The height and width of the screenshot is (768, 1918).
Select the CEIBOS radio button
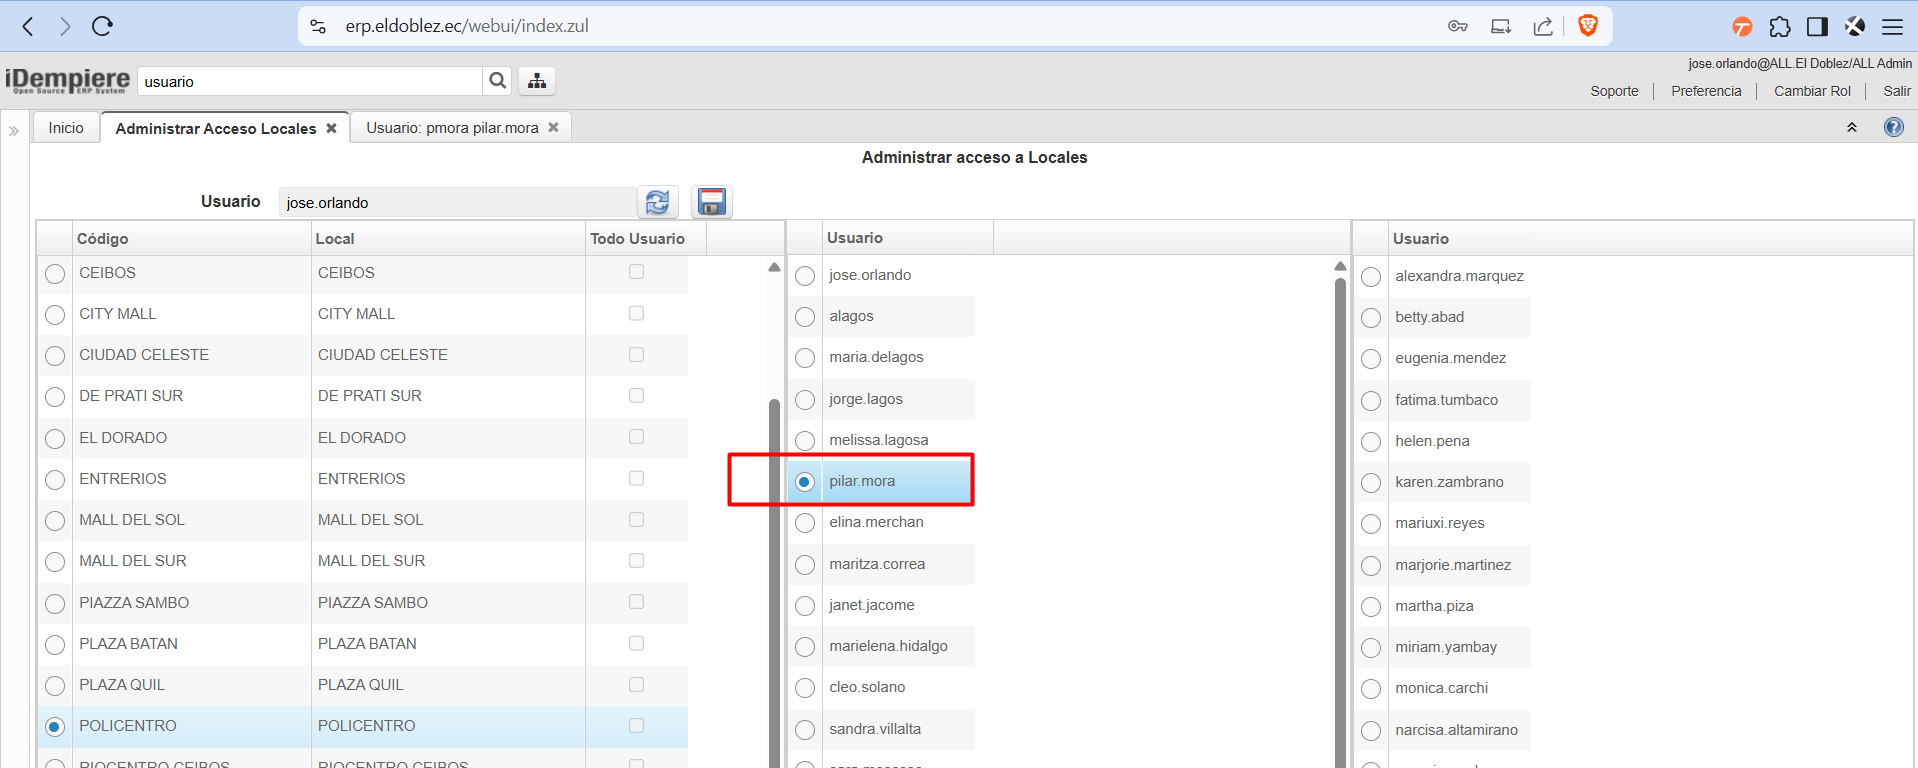(x=55, y=274)
